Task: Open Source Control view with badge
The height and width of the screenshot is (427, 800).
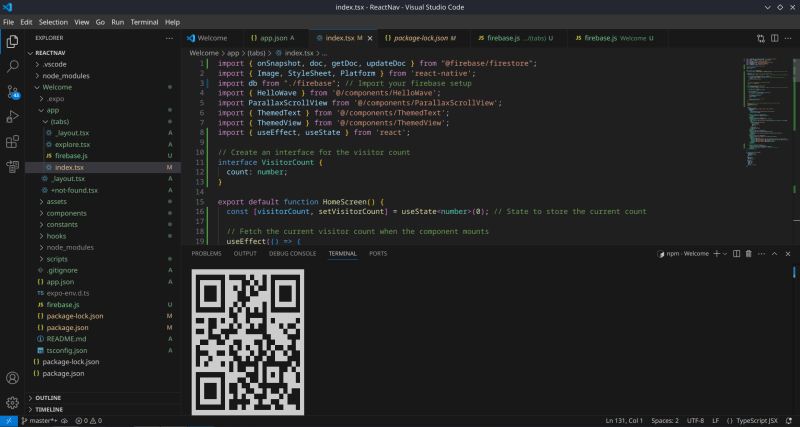Action: tap(12, 91)
